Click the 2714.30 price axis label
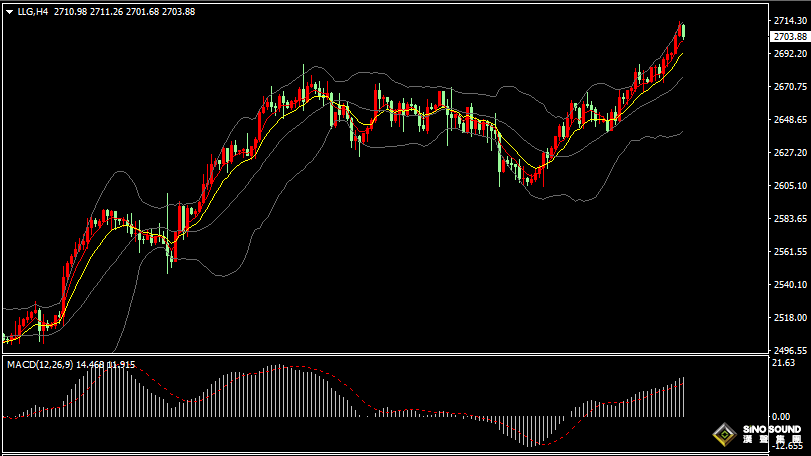The width and height of the screenshot is (811, 456). (x=789, y=21)
